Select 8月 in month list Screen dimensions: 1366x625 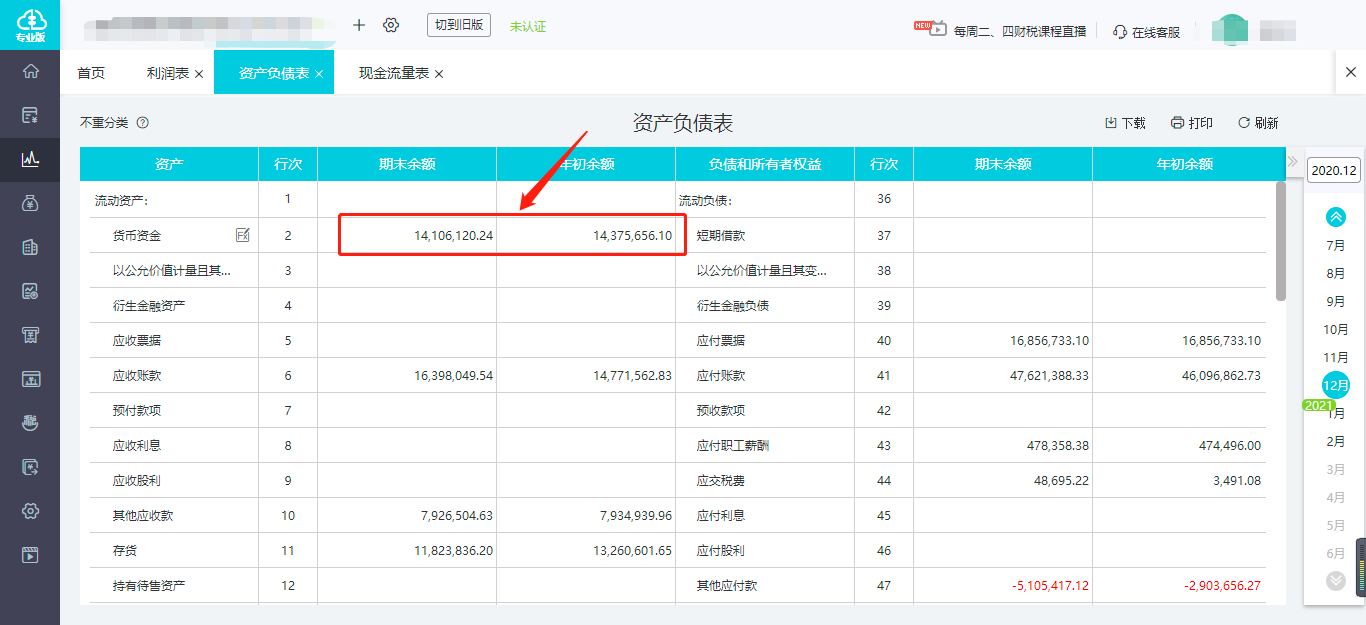point(1336,273)
